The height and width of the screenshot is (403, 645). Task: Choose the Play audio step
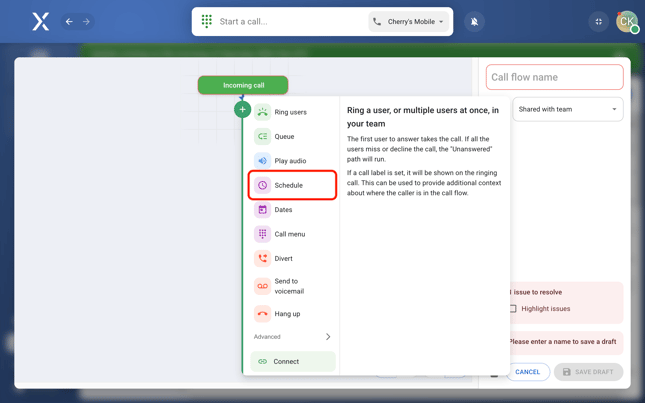point(292,161)
